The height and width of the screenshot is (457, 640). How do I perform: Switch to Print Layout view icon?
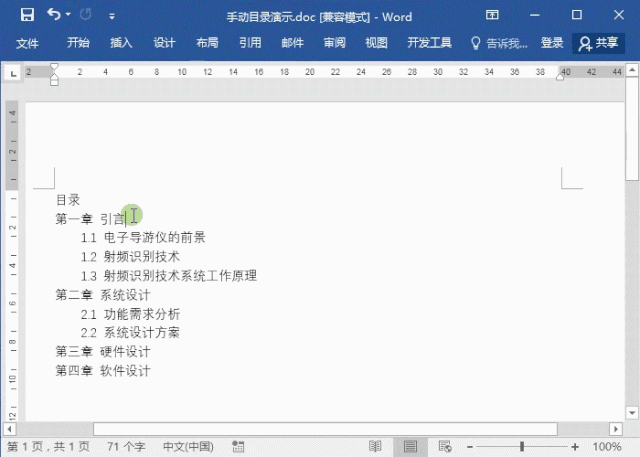pyautogui.click(x=410, y=447)
